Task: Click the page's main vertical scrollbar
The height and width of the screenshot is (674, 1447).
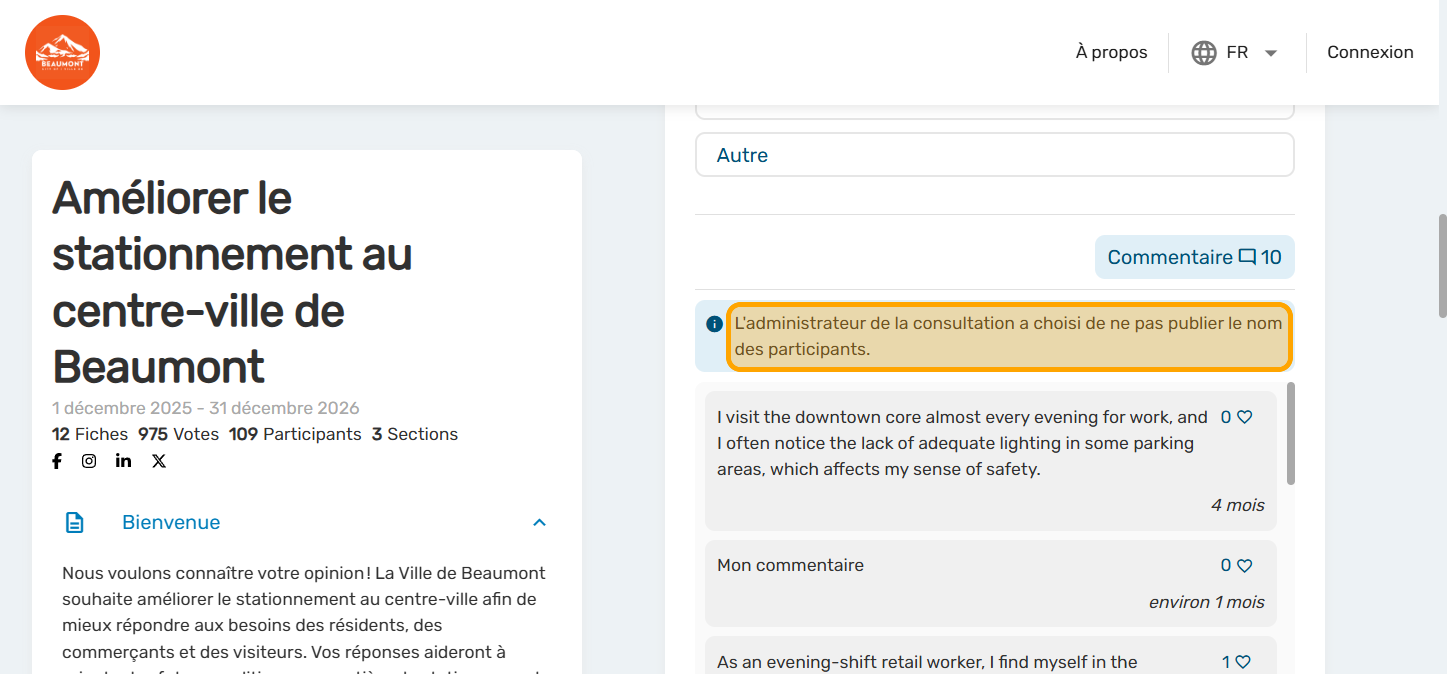Action: (1441, 266)
